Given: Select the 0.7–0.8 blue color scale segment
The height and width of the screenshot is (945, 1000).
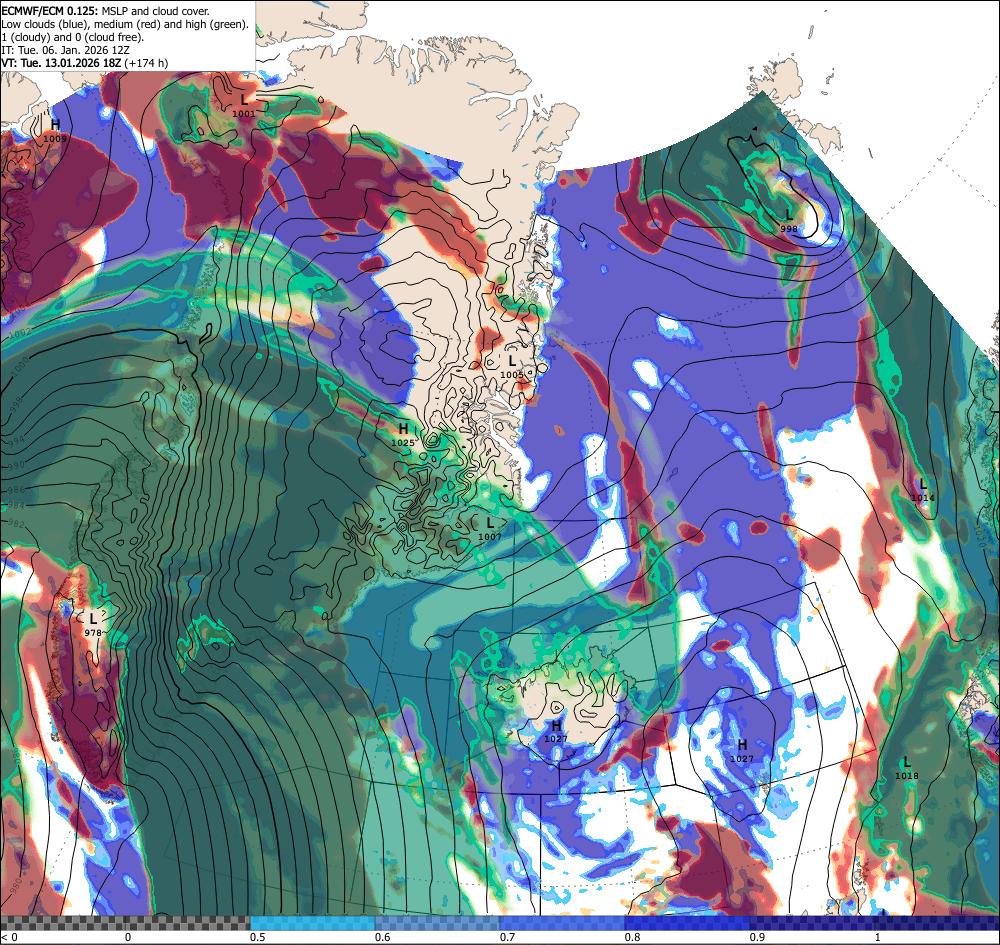Looking at the screenshot, I should (562, 923).
